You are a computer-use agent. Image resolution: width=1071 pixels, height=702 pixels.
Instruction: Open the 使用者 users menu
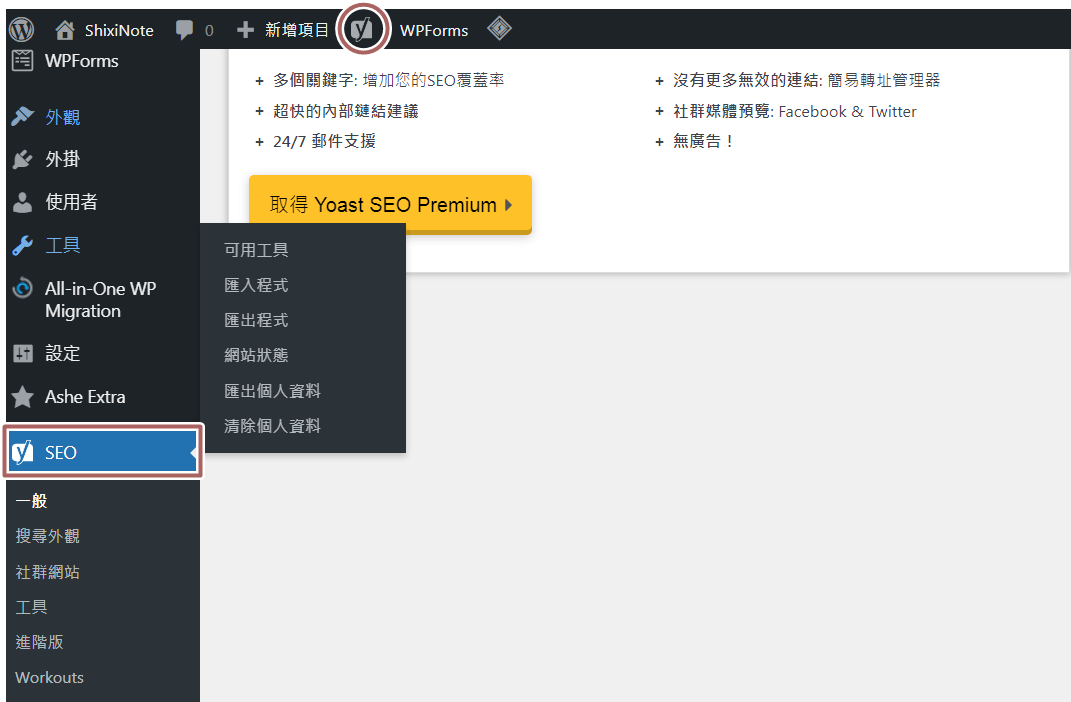(71, 202)
